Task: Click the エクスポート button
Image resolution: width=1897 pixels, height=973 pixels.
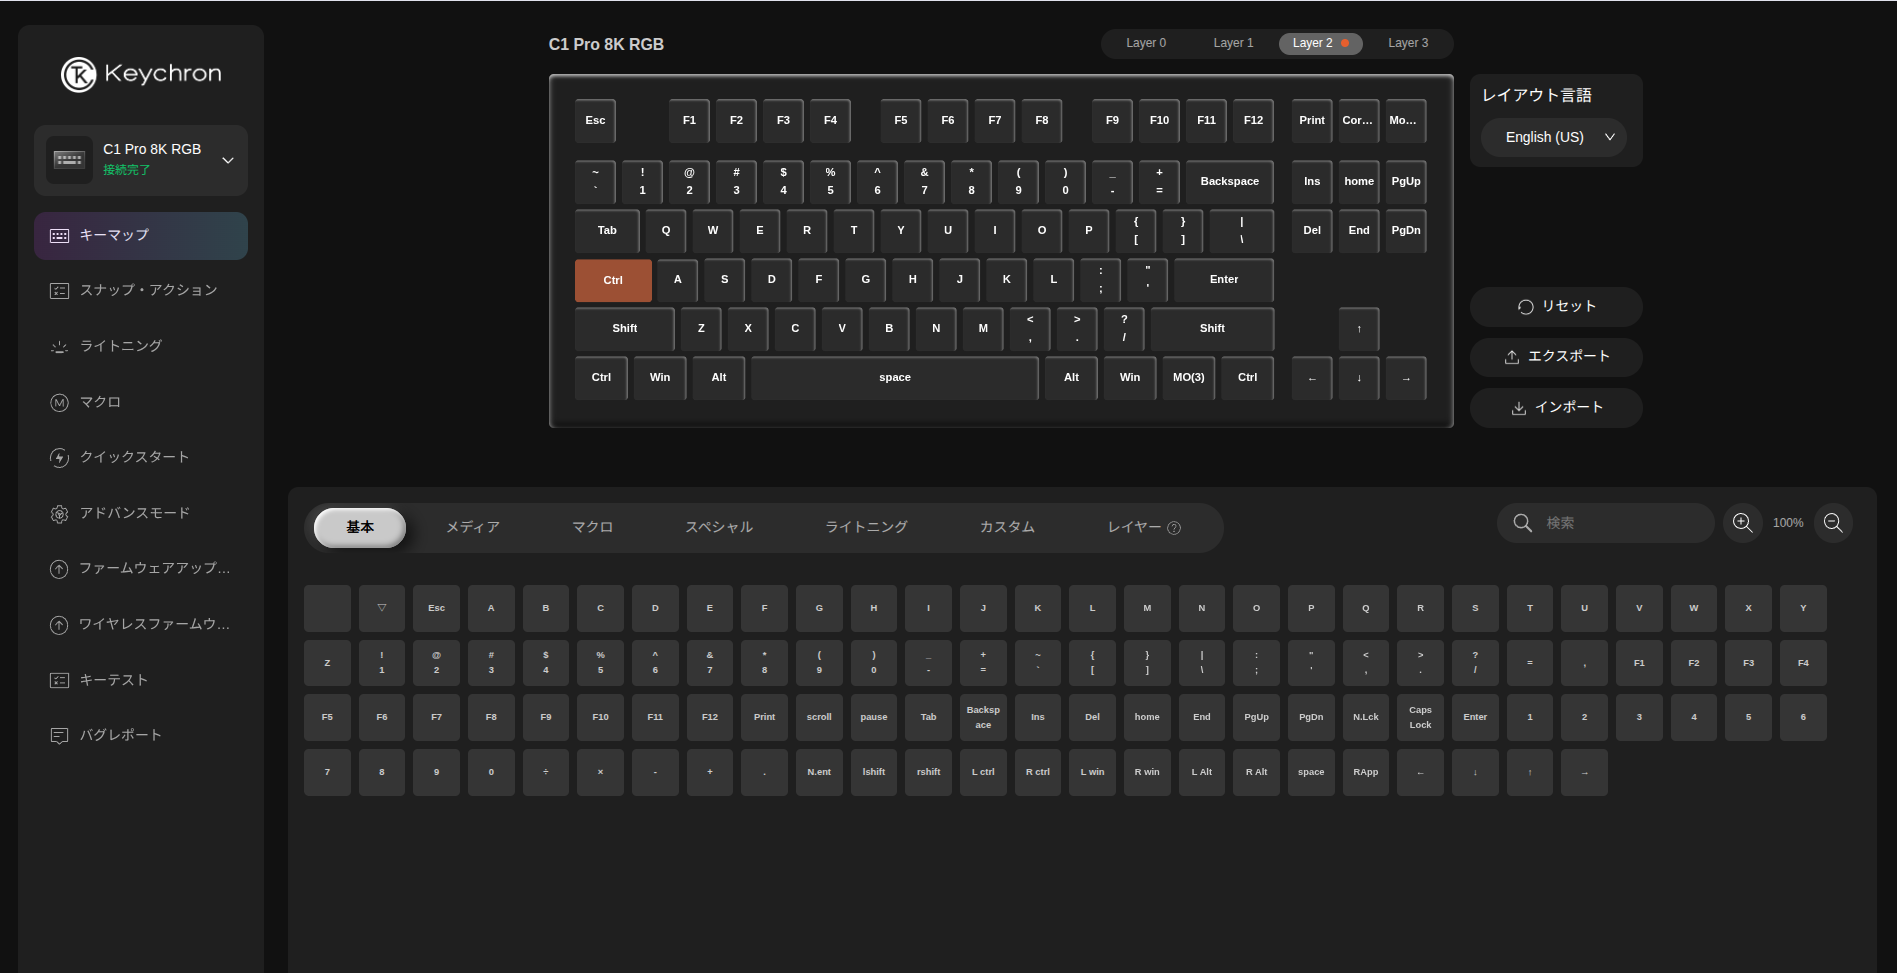Action: (x=1556, y=357)
